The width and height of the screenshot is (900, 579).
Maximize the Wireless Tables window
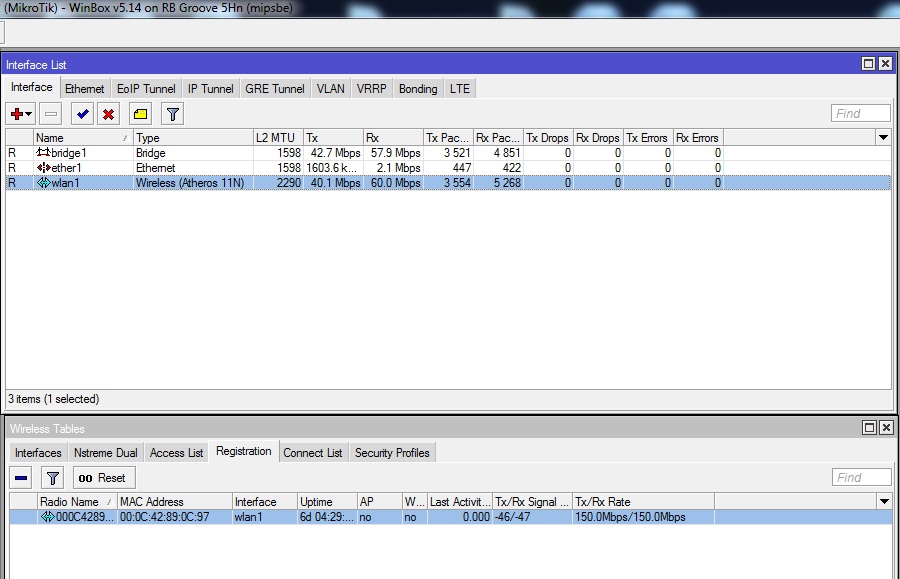(870, 428)
